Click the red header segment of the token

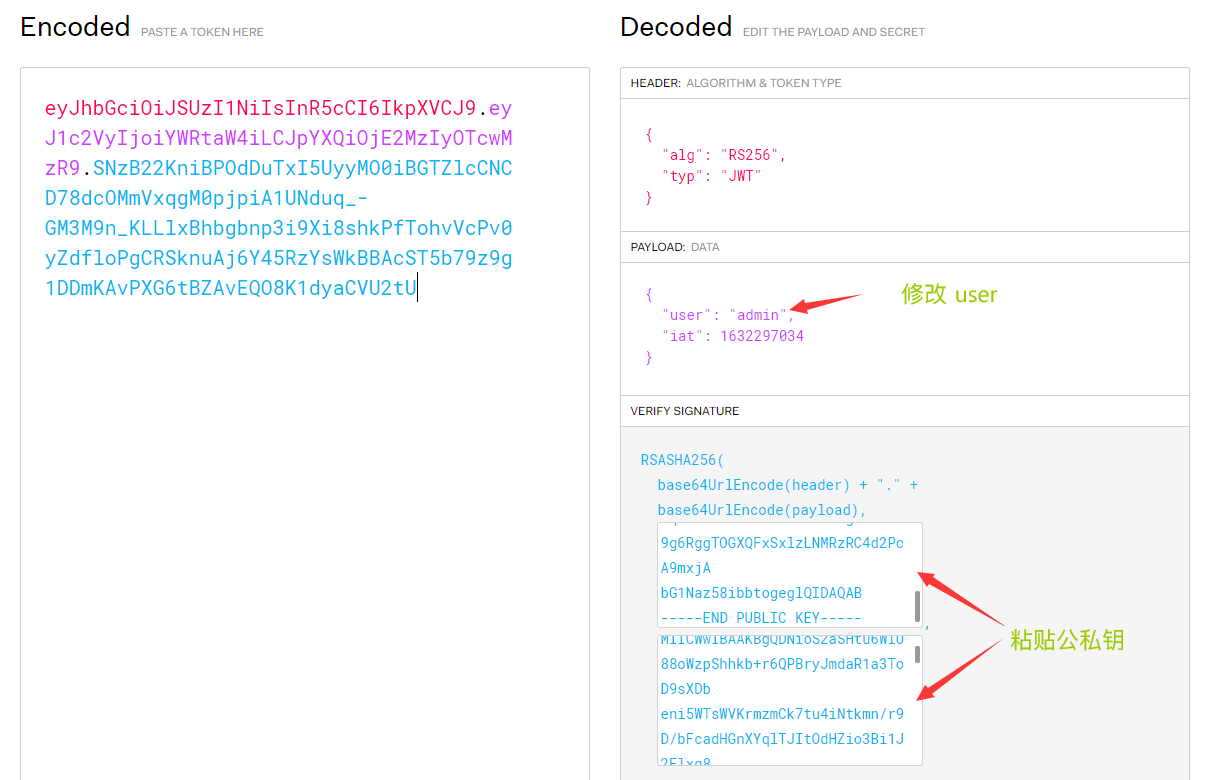[x=261, y=108]
